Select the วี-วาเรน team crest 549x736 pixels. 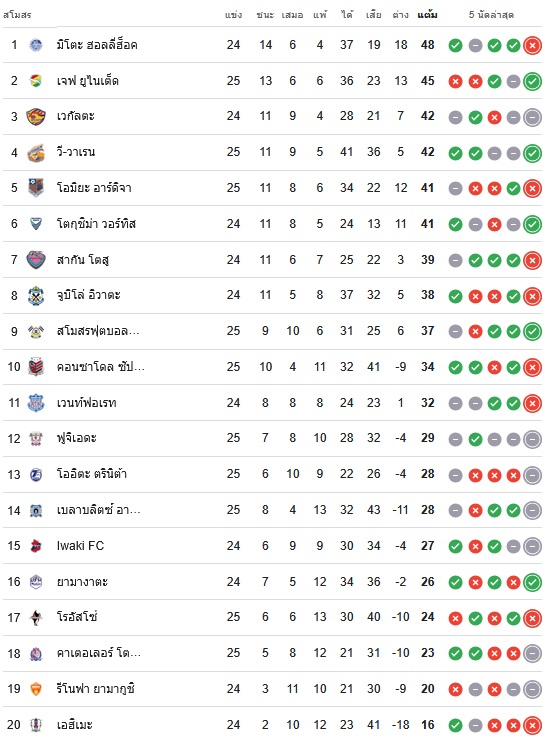(x=36, y=153)
